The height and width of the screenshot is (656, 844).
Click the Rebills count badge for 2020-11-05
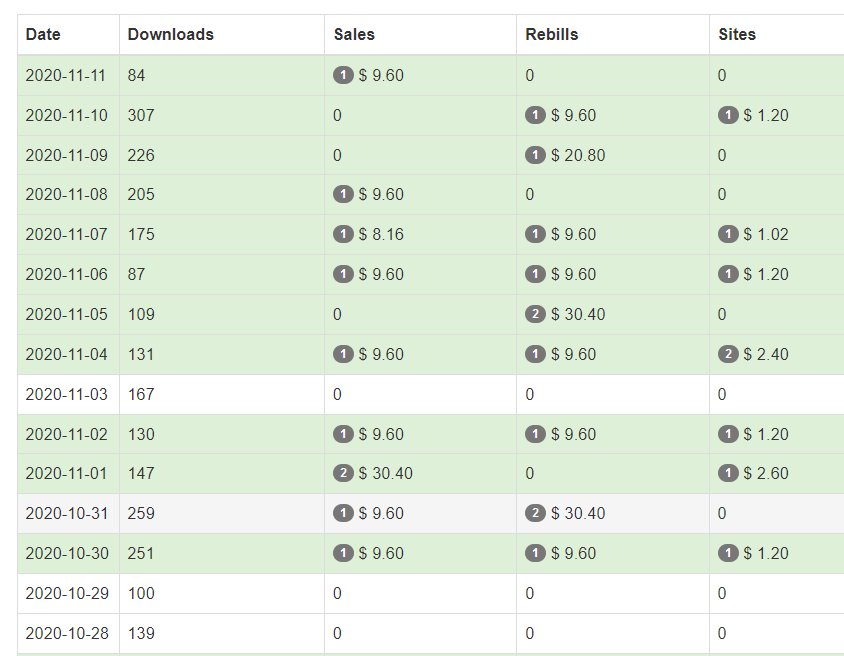click(x=535, y=314)
